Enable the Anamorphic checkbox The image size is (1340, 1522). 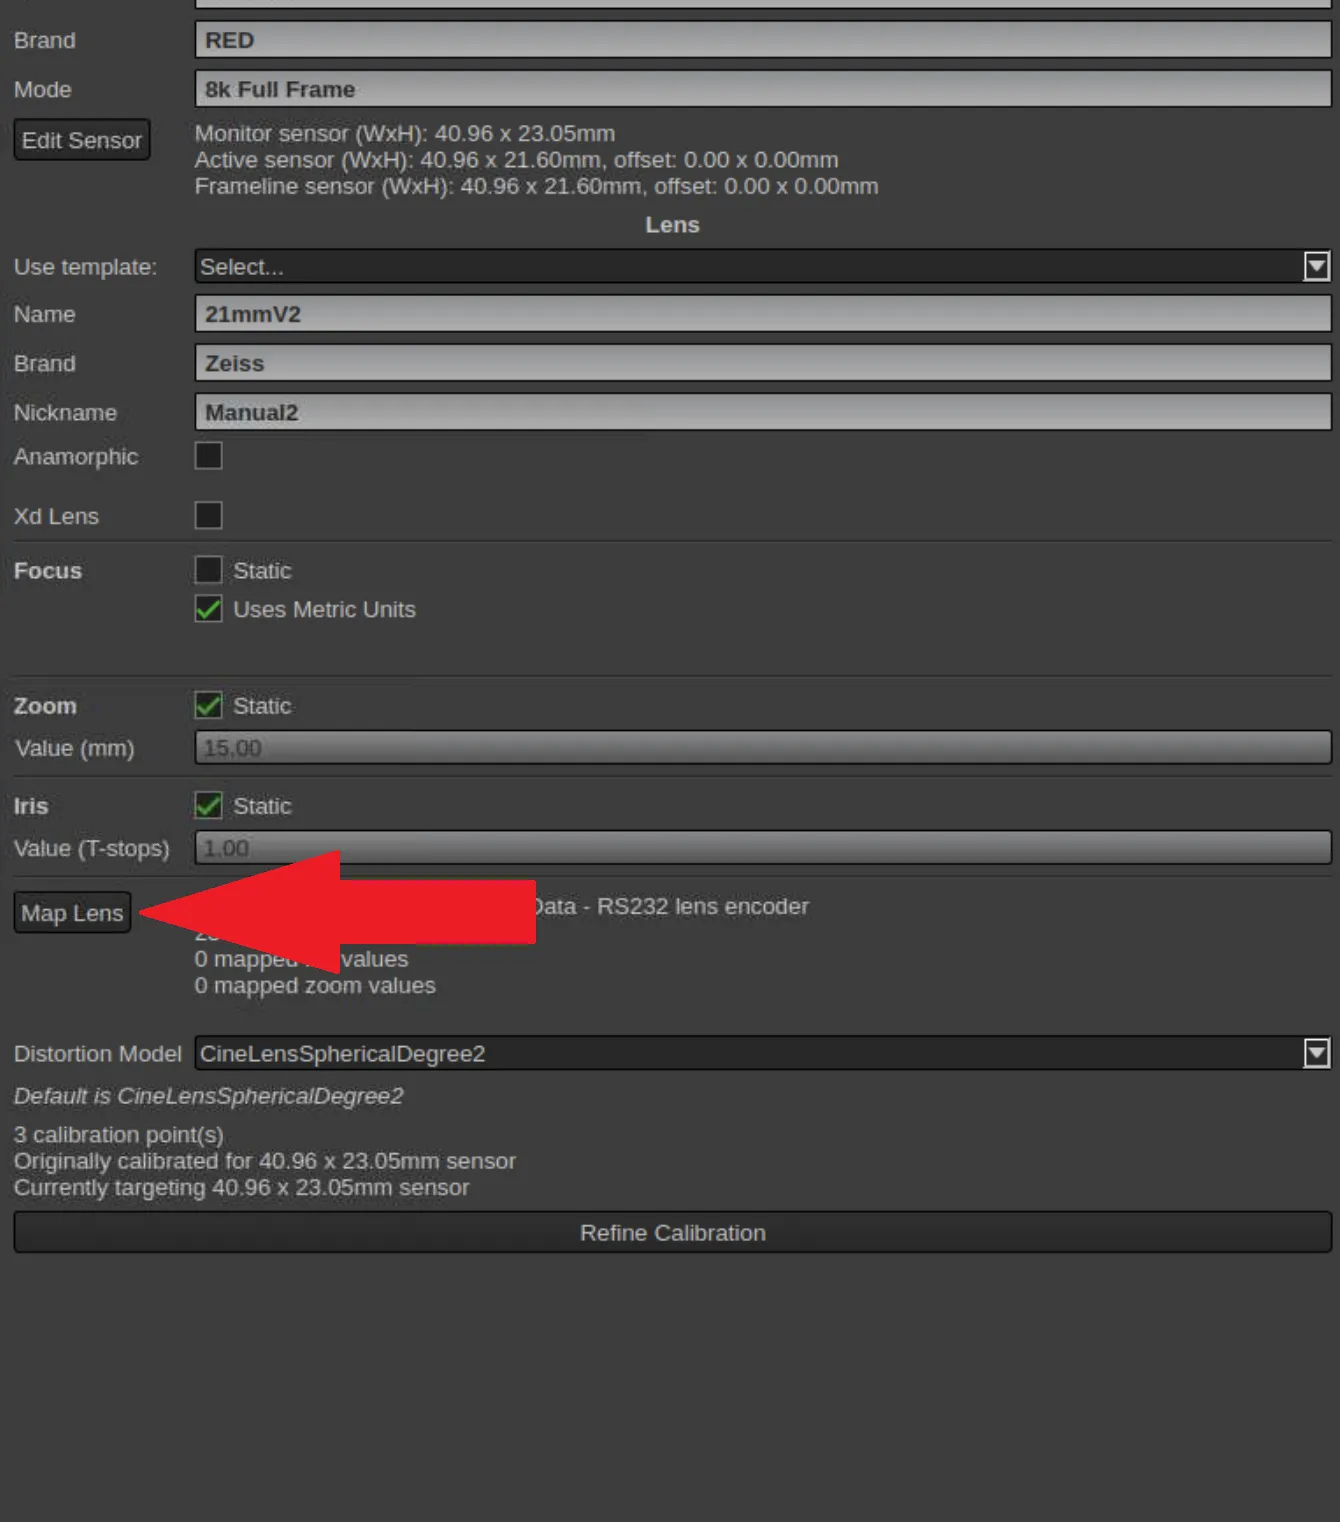pyautogui.click(x=208, y=456)
